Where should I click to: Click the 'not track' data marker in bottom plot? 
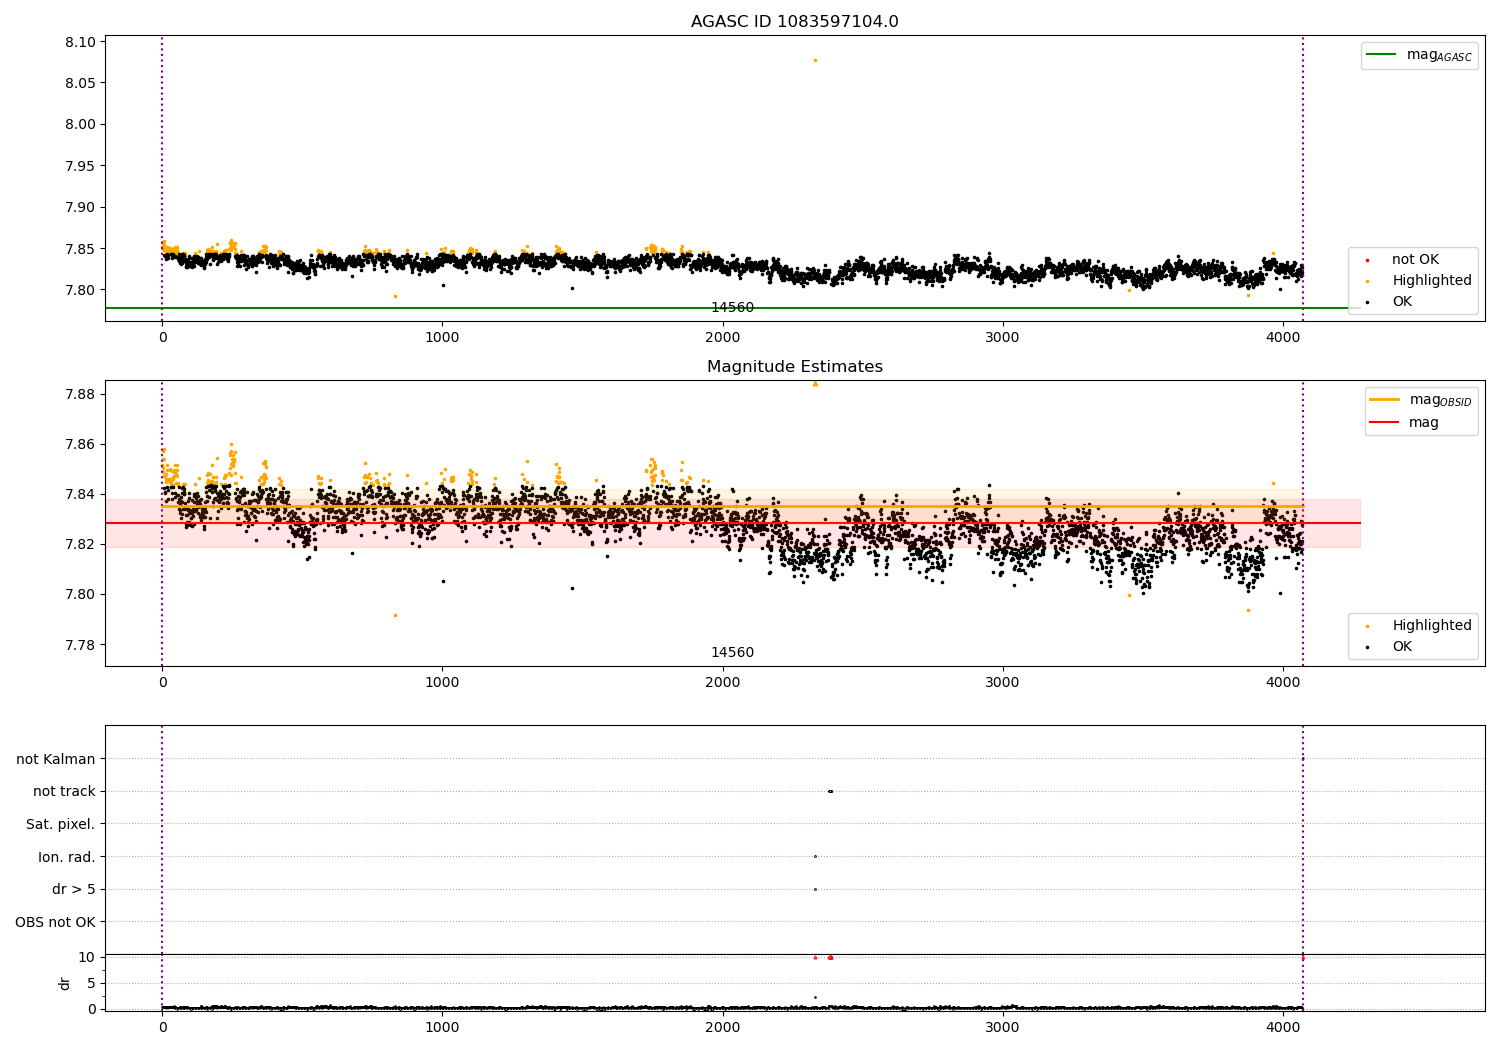(x=830, y=791)
